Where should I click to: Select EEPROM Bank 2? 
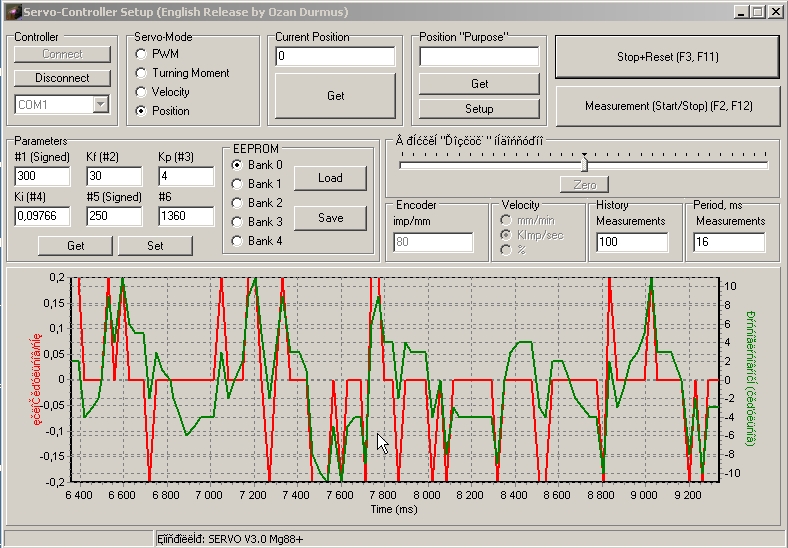coord(238,203)
